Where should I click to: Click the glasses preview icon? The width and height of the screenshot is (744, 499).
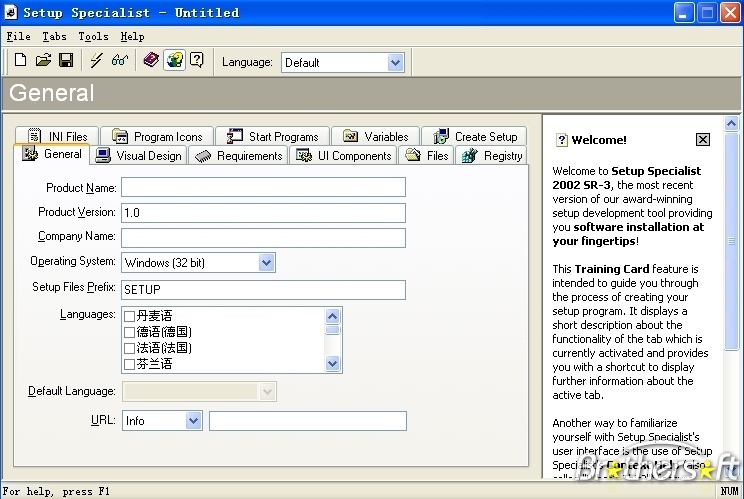(120, 60)
